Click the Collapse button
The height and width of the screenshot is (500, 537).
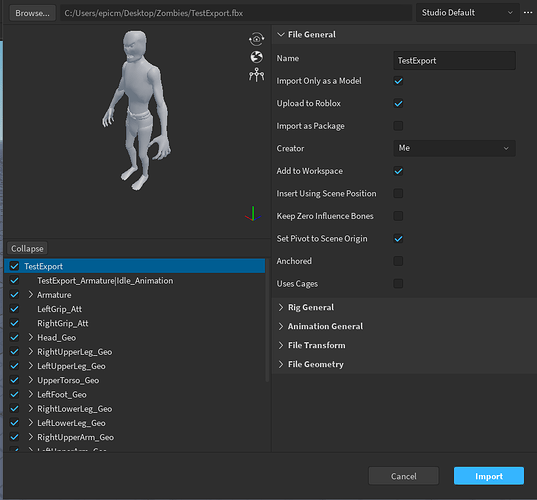coord(27,248)
